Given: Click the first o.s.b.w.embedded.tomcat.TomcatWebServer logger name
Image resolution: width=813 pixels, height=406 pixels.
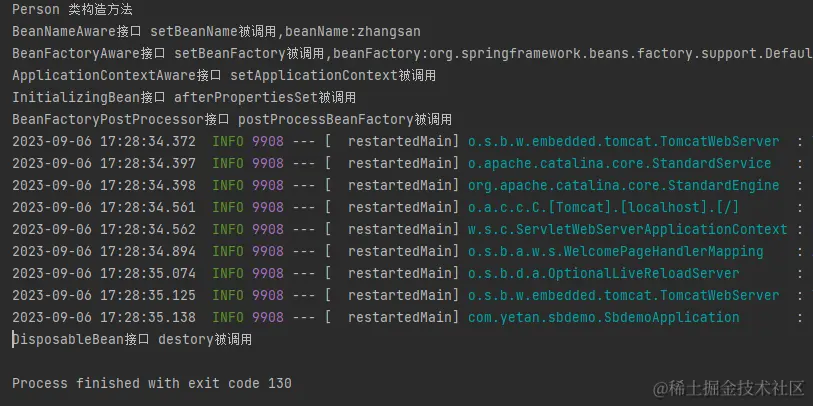Looking at the screenshot, I should [x=623, y=142].
